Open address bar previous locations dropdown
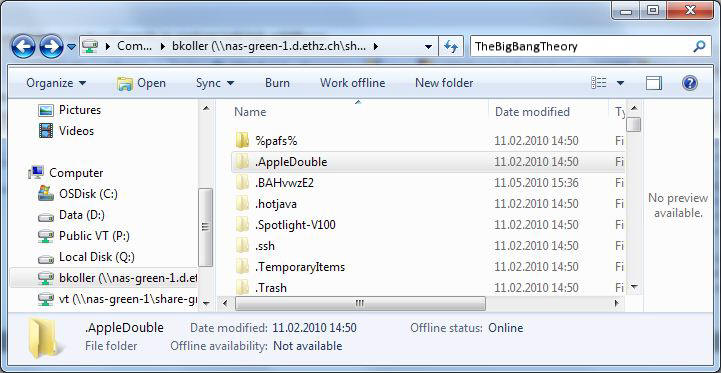721x373 pixels. (429, 46)
